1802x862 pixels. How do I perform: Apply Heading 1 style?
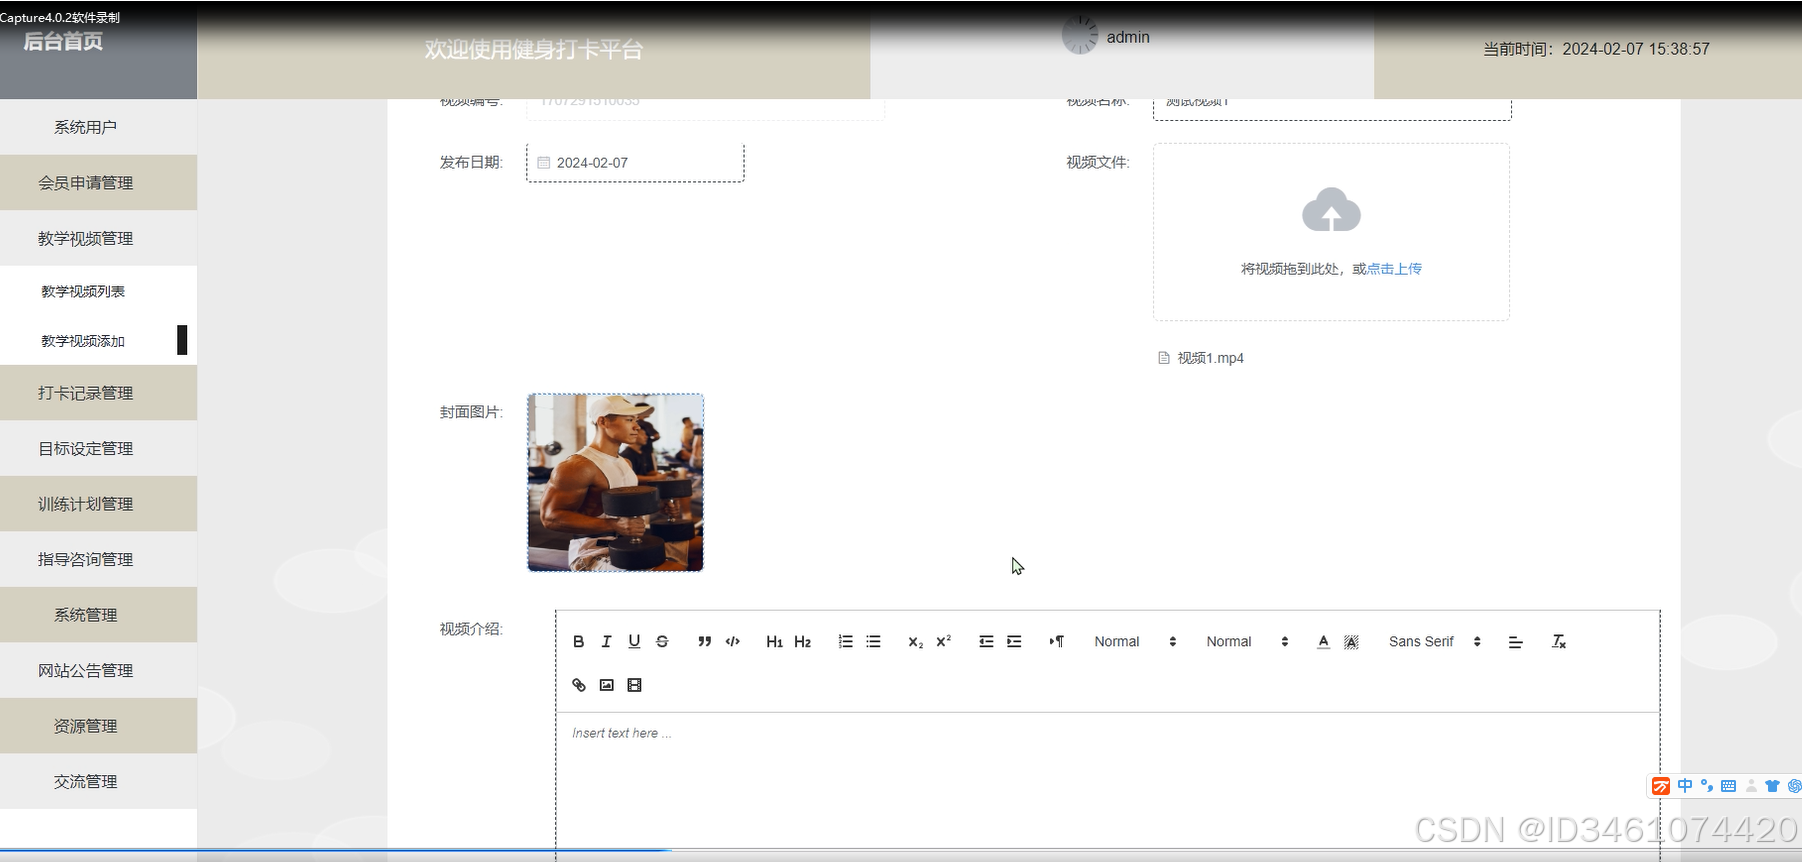tap(774, 642)
